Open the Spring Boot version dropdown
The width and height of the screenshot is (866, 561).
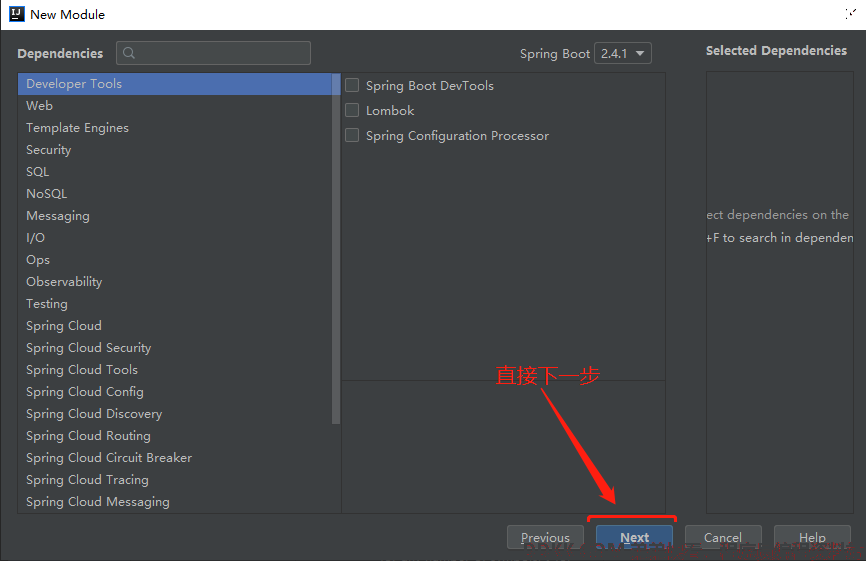tap(622, 54)
